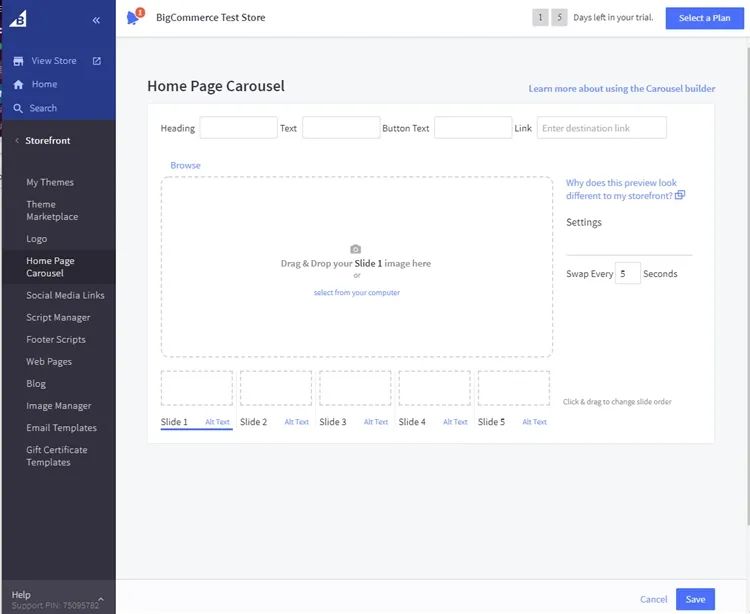Go back from Storefront menu chevron
750x614 pixels.
pos(17,141)
